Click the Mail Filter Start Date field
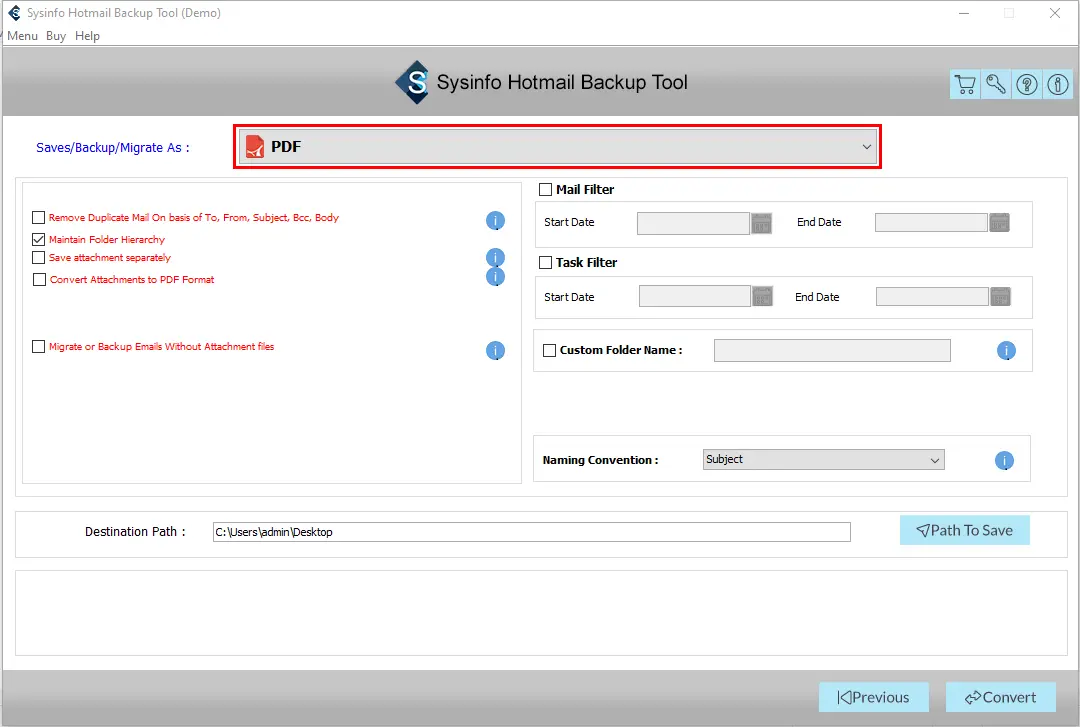 click(693, 223)
